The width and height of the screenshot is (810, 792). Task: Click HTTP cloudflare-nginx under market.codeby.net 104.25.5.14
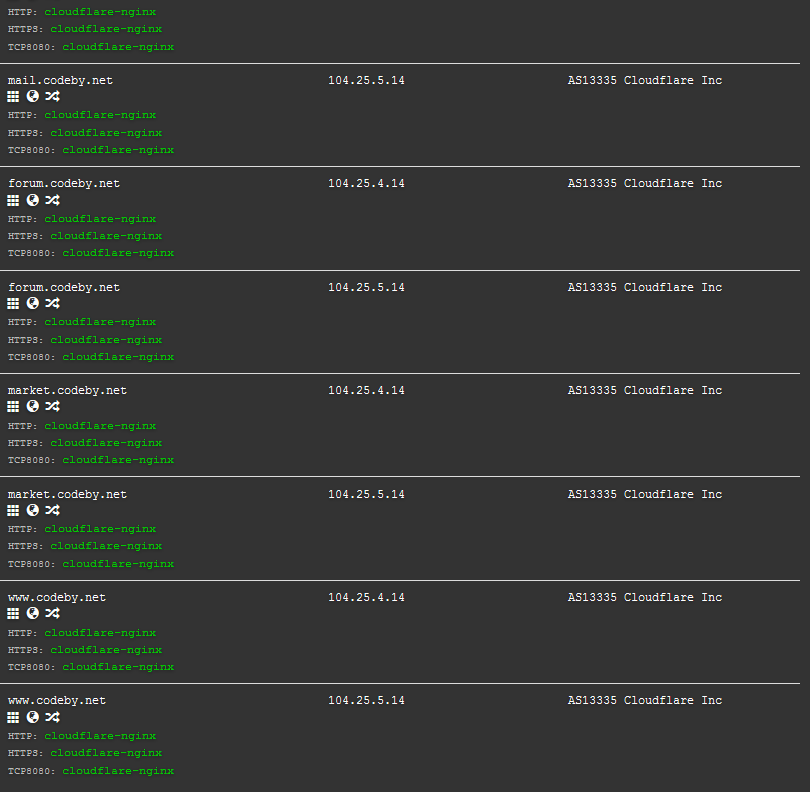tap(82, 529)
